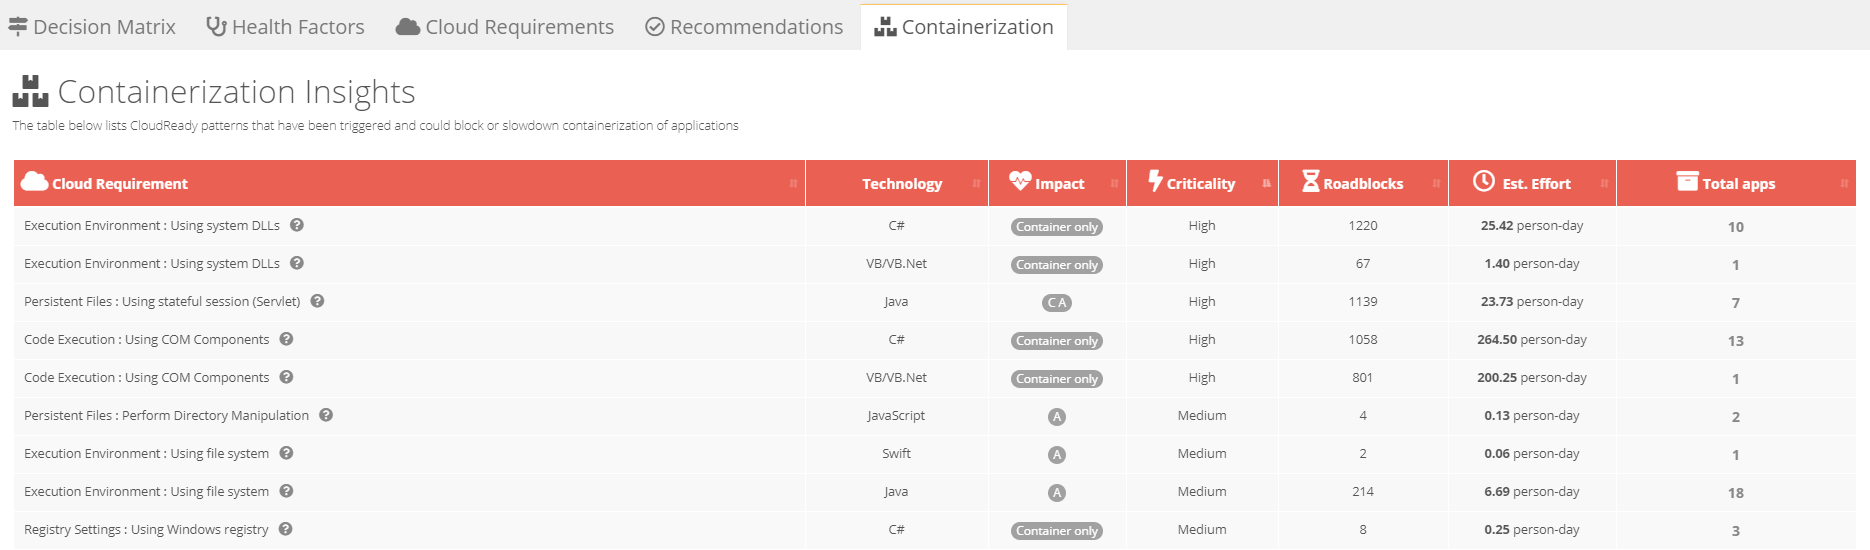Click help icon on Swift Using file system row
Image resolution: width=1870 pixels, height=550 pixels.
(286, 453)
